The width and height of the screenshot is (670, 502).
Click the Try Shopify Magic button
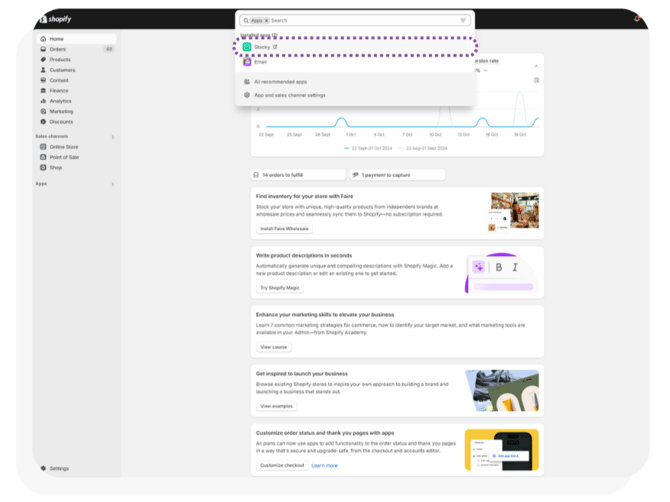tap(279, 288)
